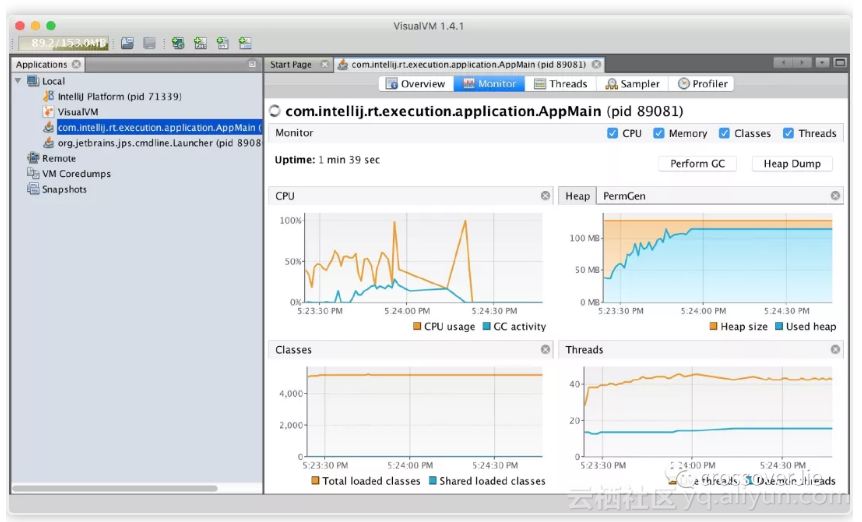Uncheck the Memory checkbox
The width and height of the screenshot is (862, 522).
pos(659,133)
